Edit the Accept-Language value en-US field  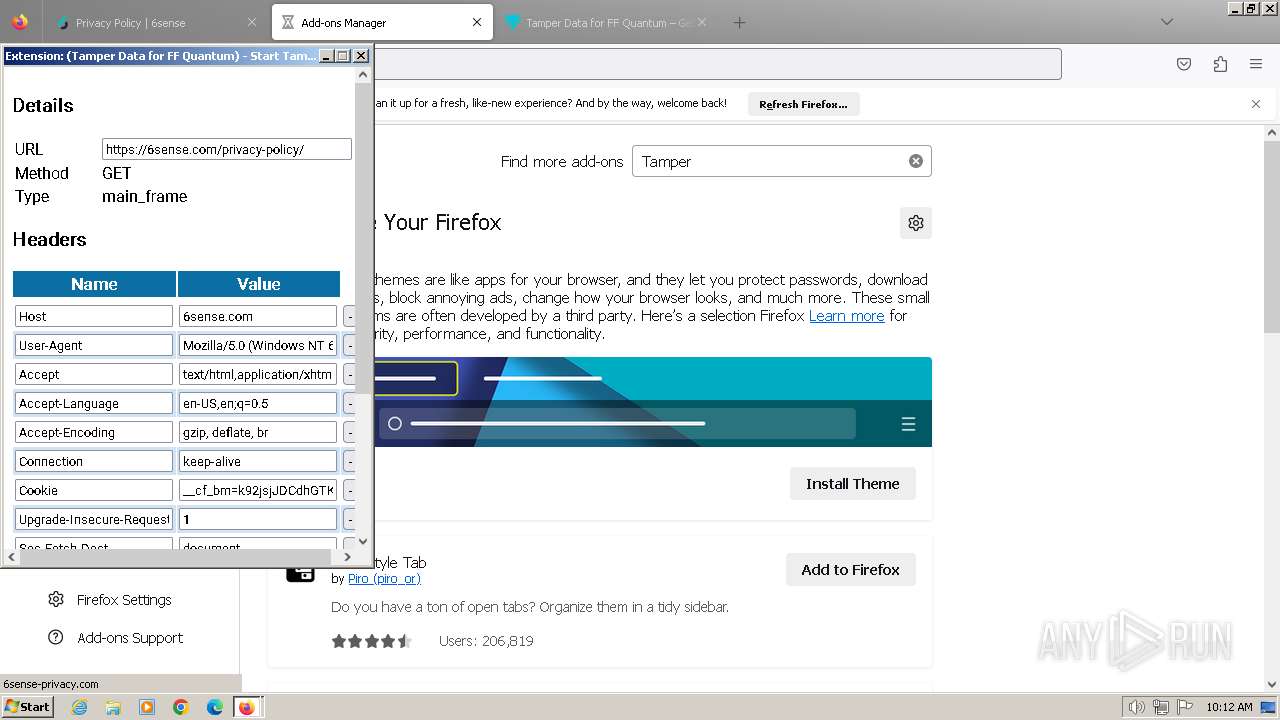(x=258, y=403)
